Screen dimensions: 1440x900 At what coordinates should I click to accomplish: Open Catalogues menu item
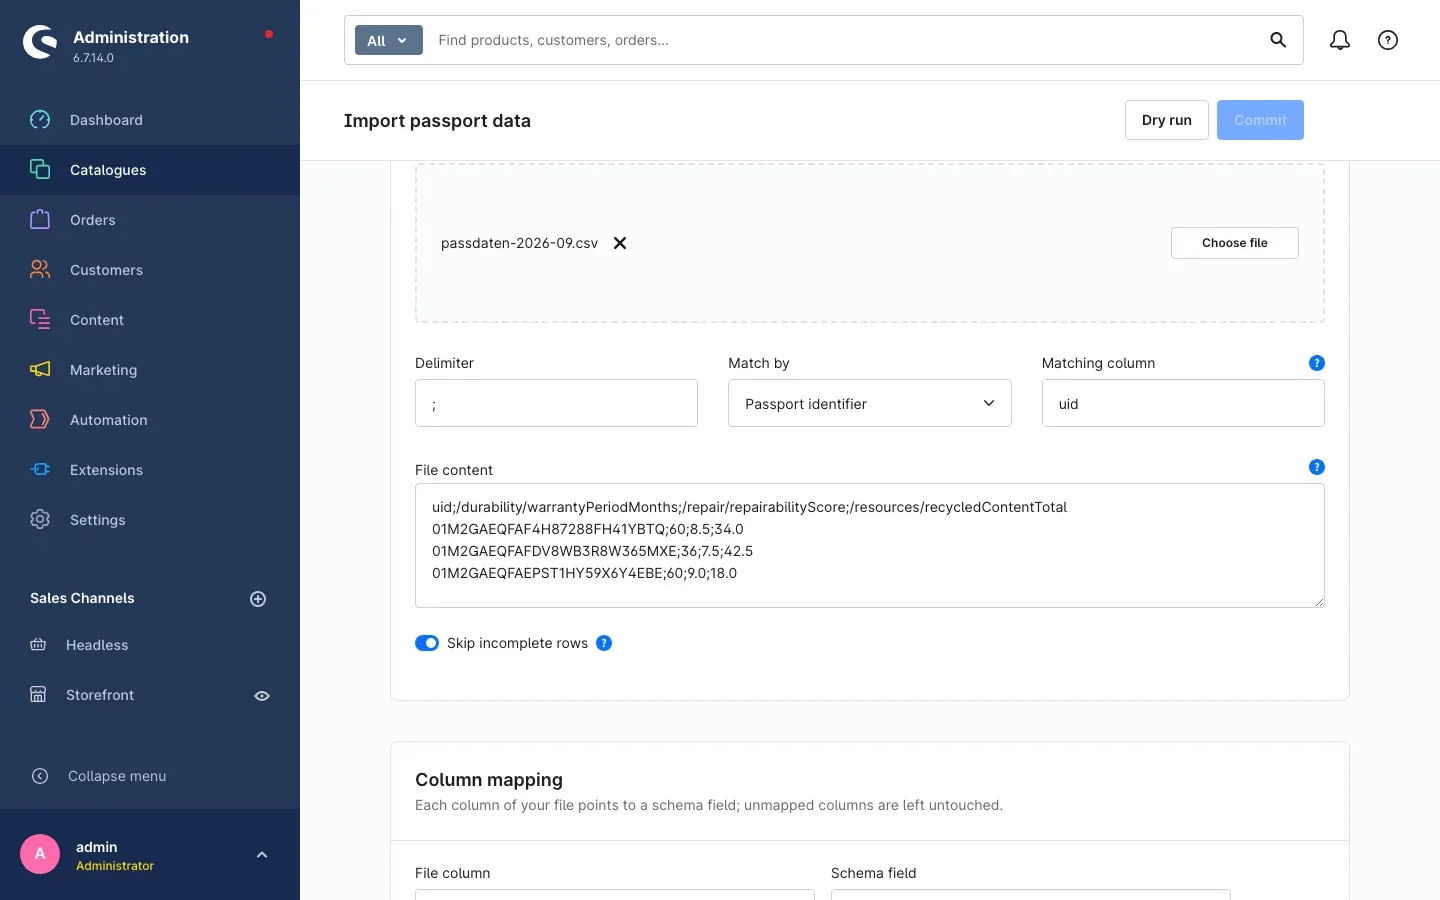150,170
